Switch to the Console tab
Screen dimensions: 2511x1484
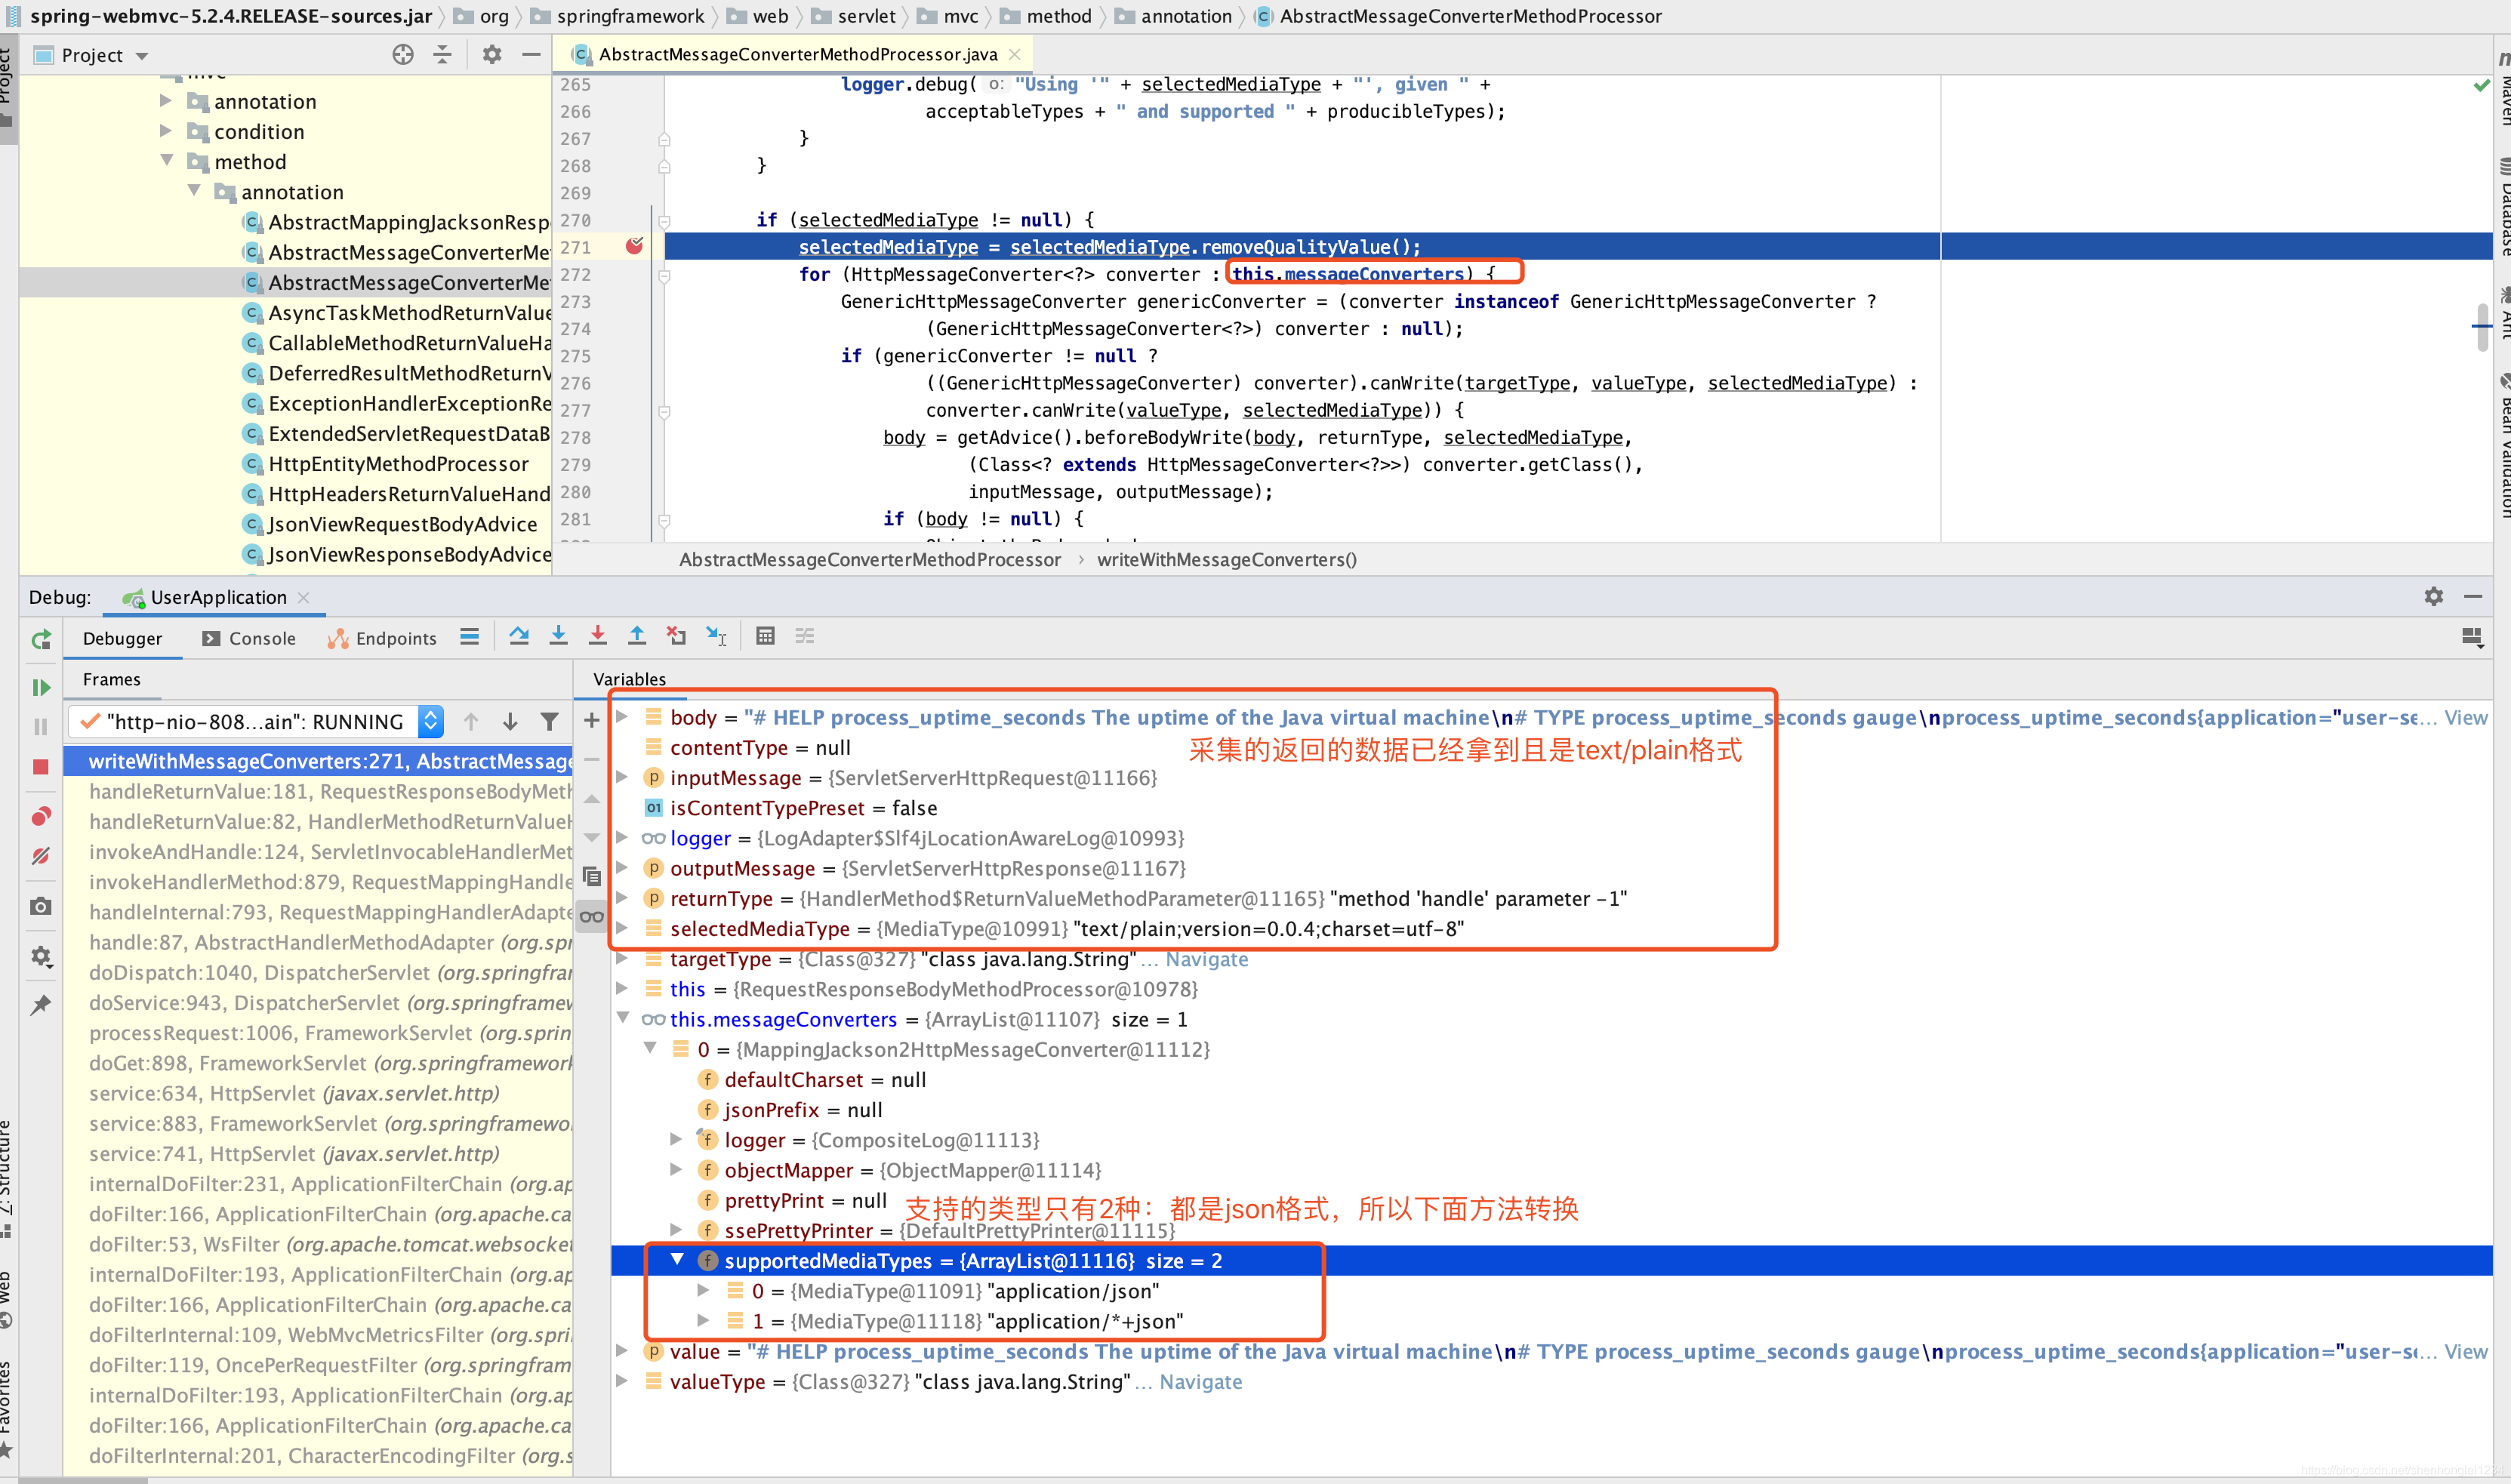[x=250, y=639]
